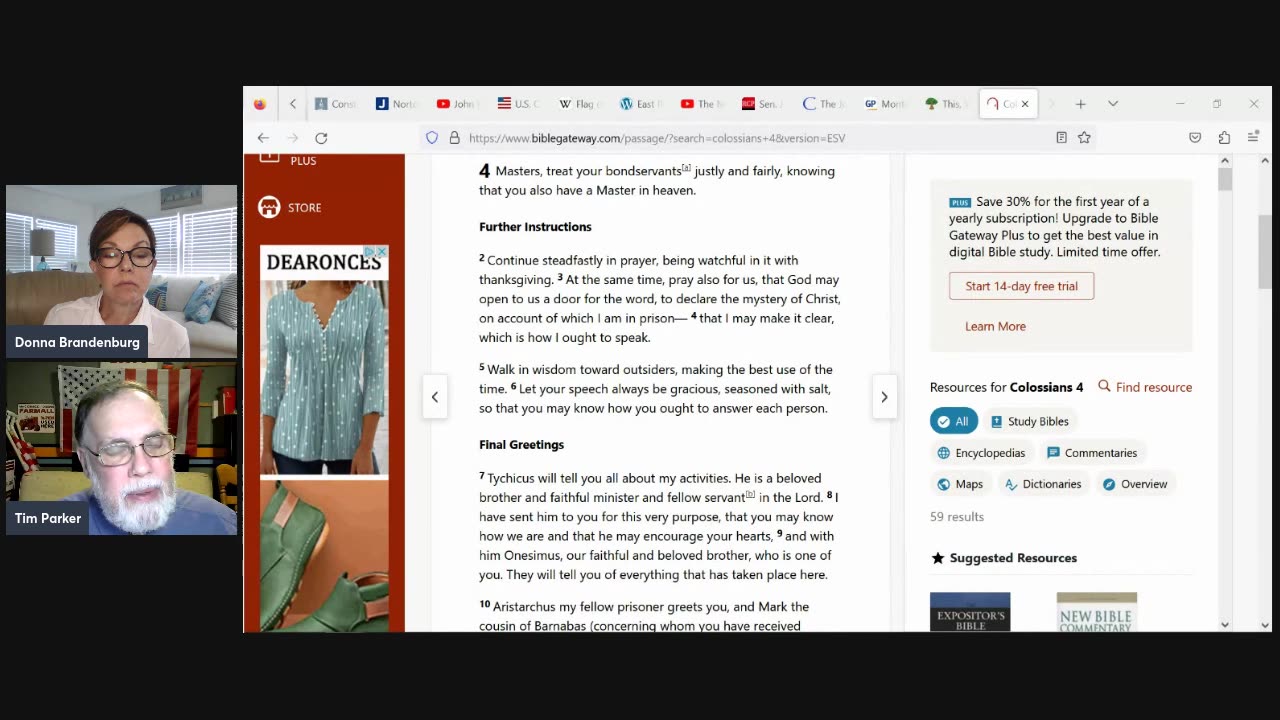Image resolution: width=1280 pixels, height=720 pixels.
Task: Click the biblegateway URL address bar
Action: 657,138
